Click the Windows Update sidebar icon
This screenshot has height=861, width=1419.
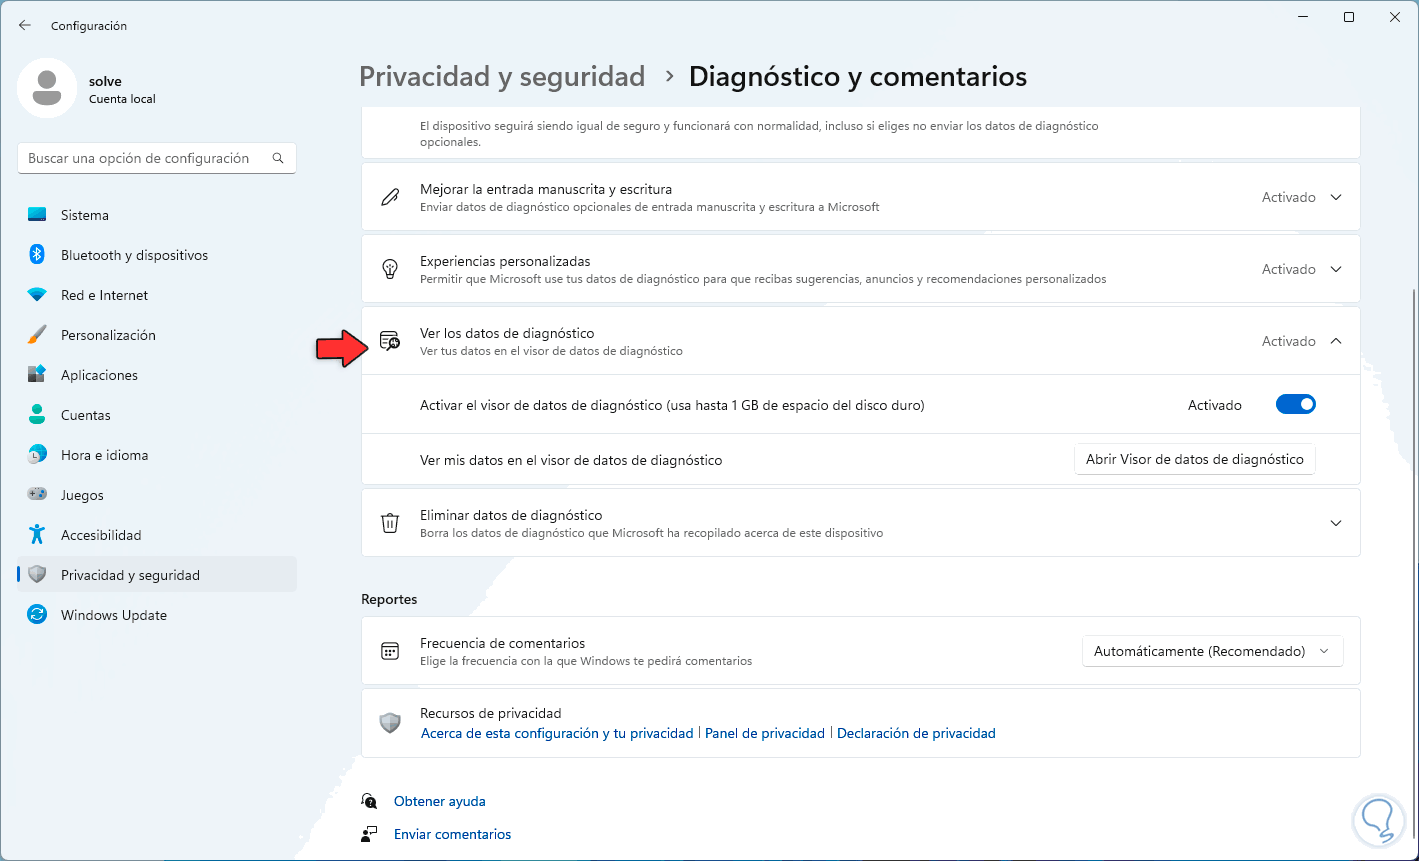tap(37, 615)
